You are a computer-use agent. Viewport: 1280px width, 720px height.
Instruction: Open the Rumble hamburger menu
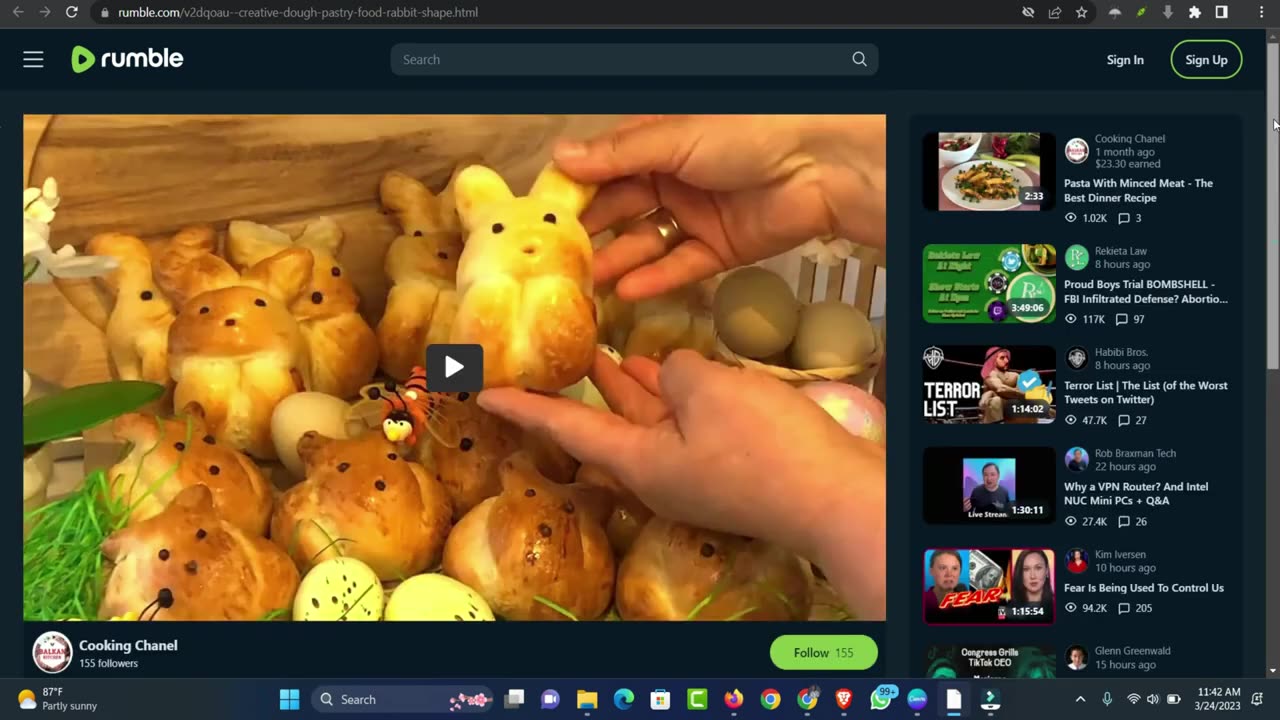point(33,60)
